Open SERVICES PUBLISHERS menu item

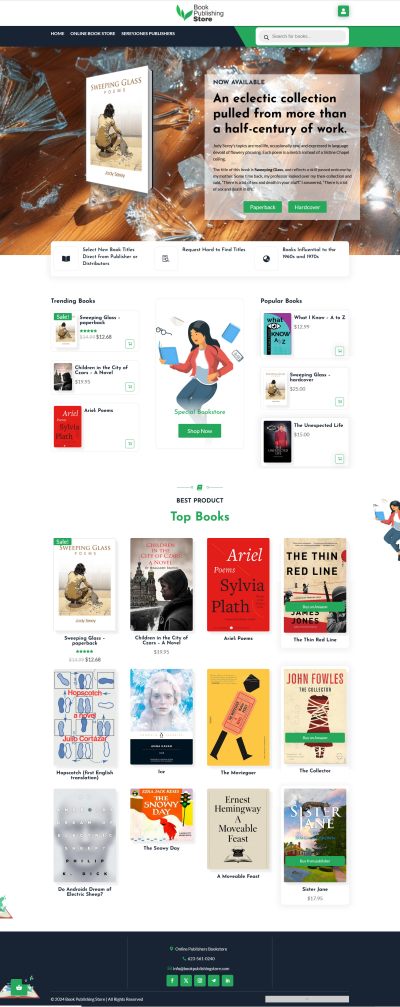(148, 33)
